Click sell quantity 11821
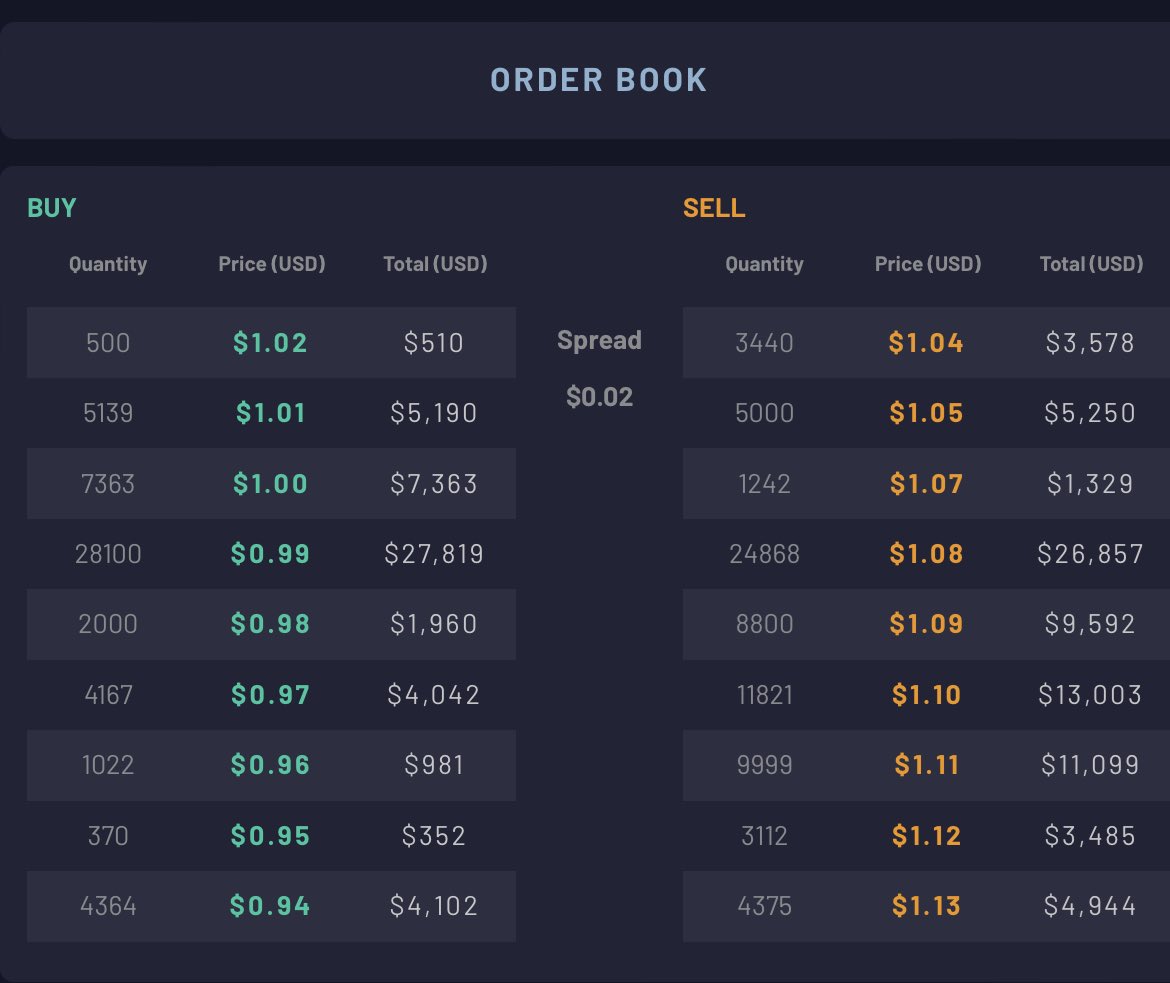 coord(764,695)
